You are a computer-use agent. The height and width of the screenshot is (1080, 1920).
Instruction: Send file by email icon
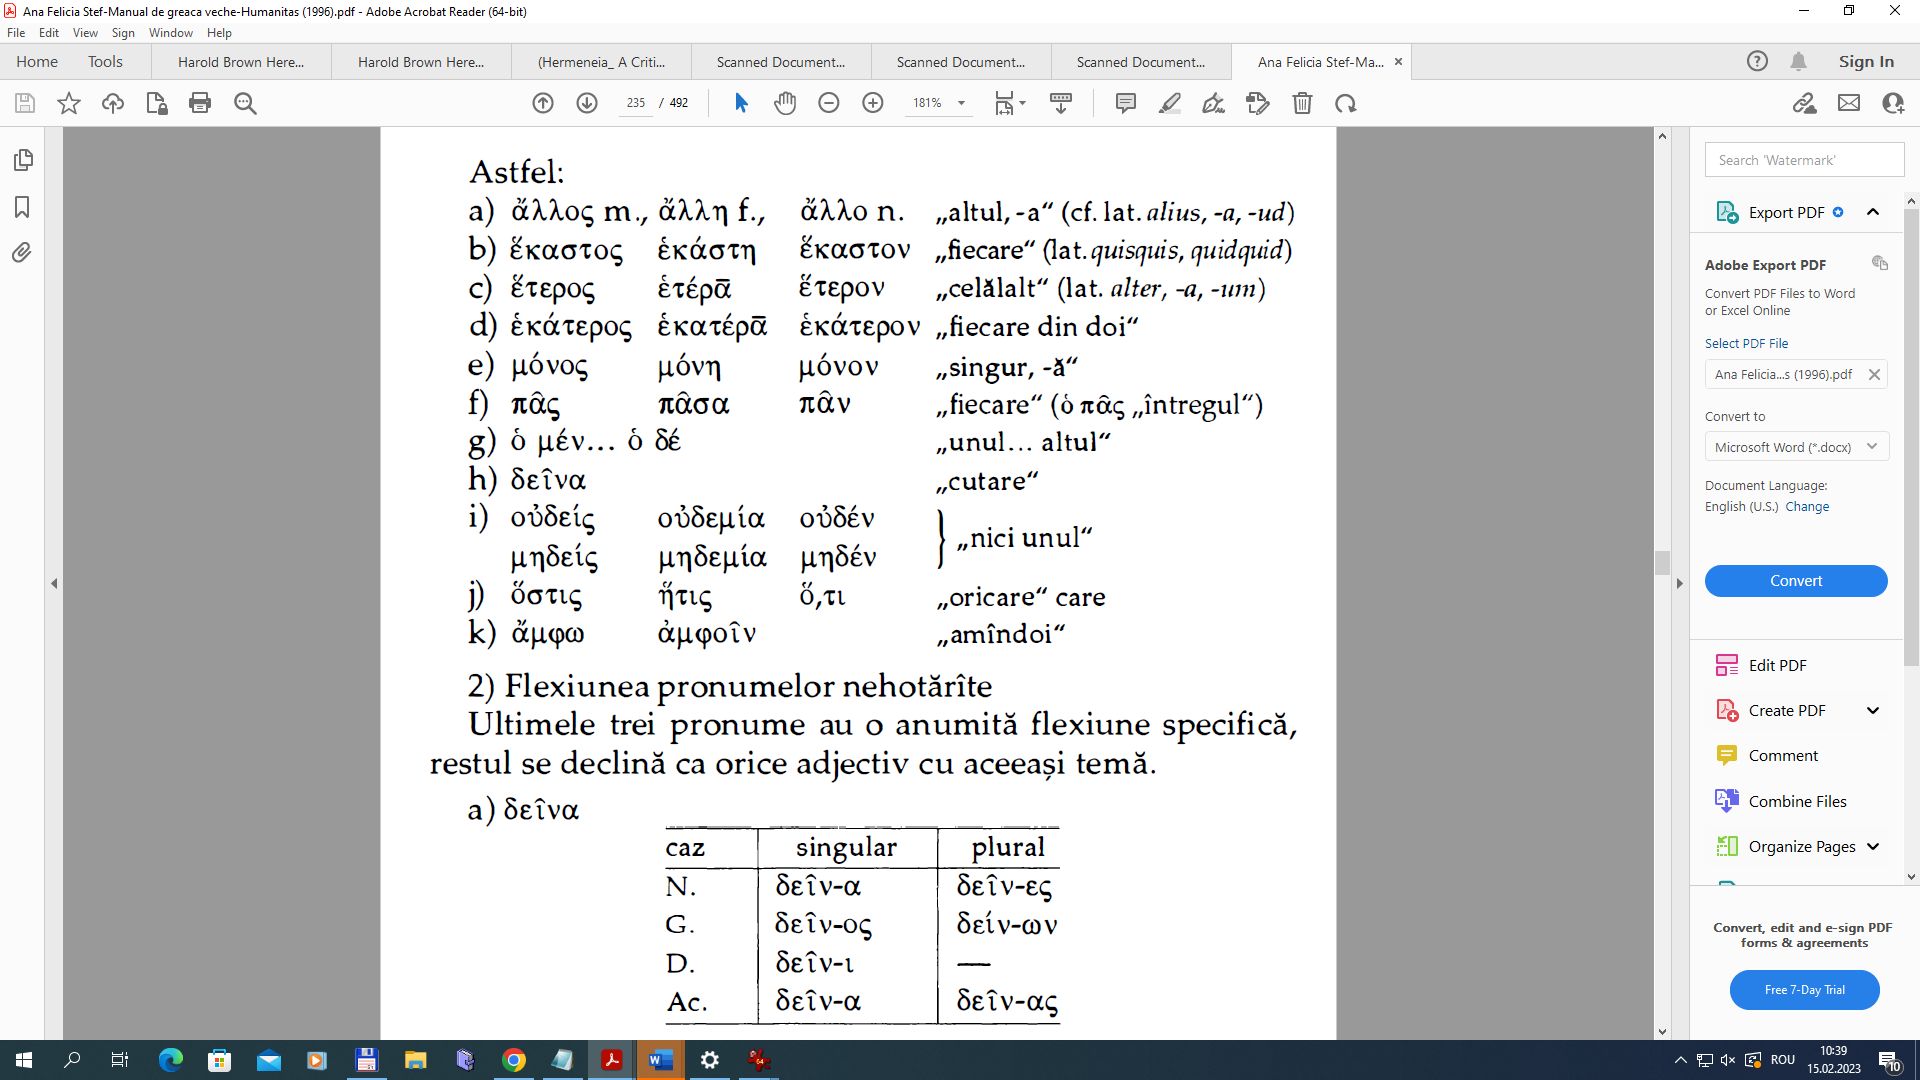pos(1849,103)
